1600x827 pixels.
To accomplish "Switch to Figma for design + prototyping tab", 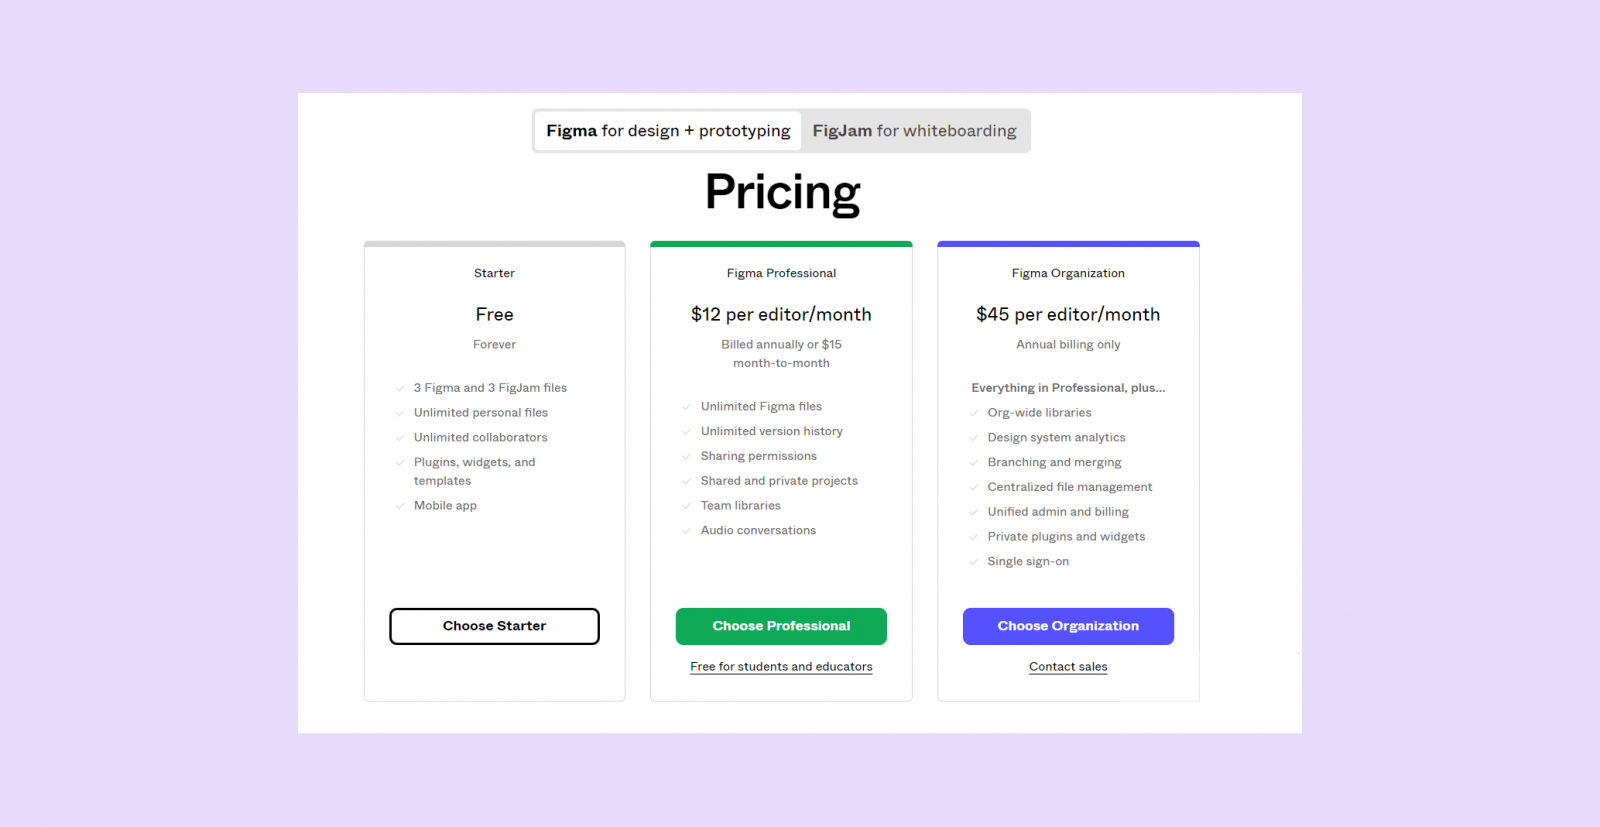I will (668, 131).
